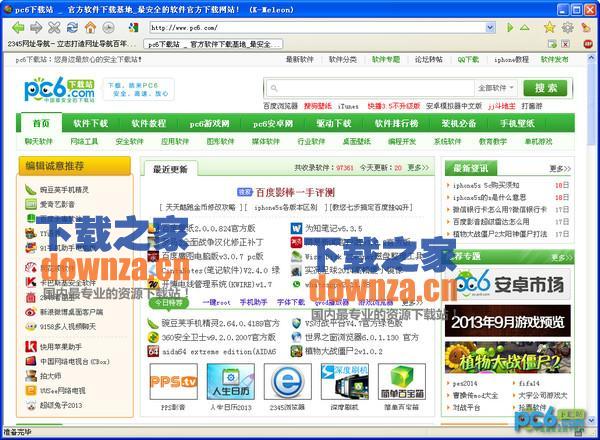
Task: Expand the address bar URL dropdown
Action: pyautogui.click(x=490, y=28)
